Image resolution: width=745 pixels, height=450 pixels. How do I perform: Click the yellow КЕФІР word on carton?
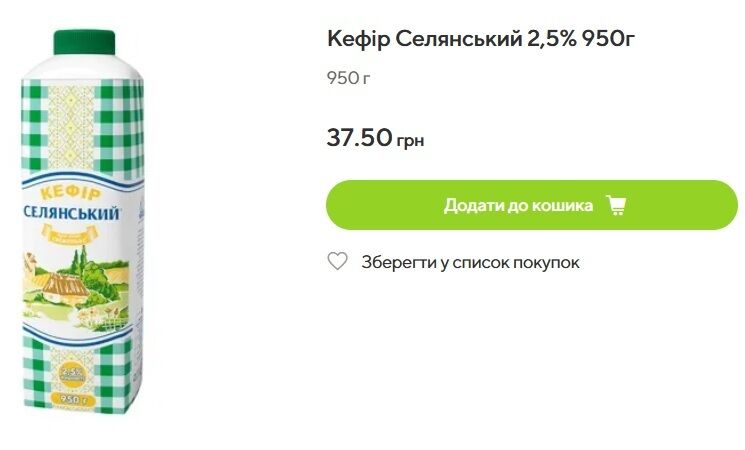point(71,193)
